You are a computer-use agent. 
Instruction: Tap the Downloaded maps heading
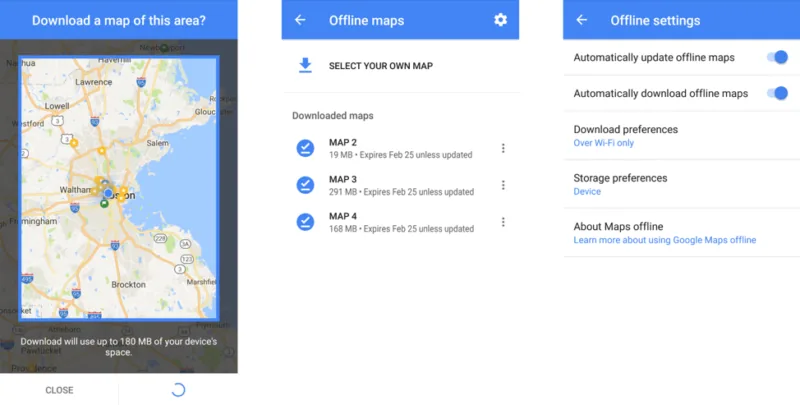point(333,116)
